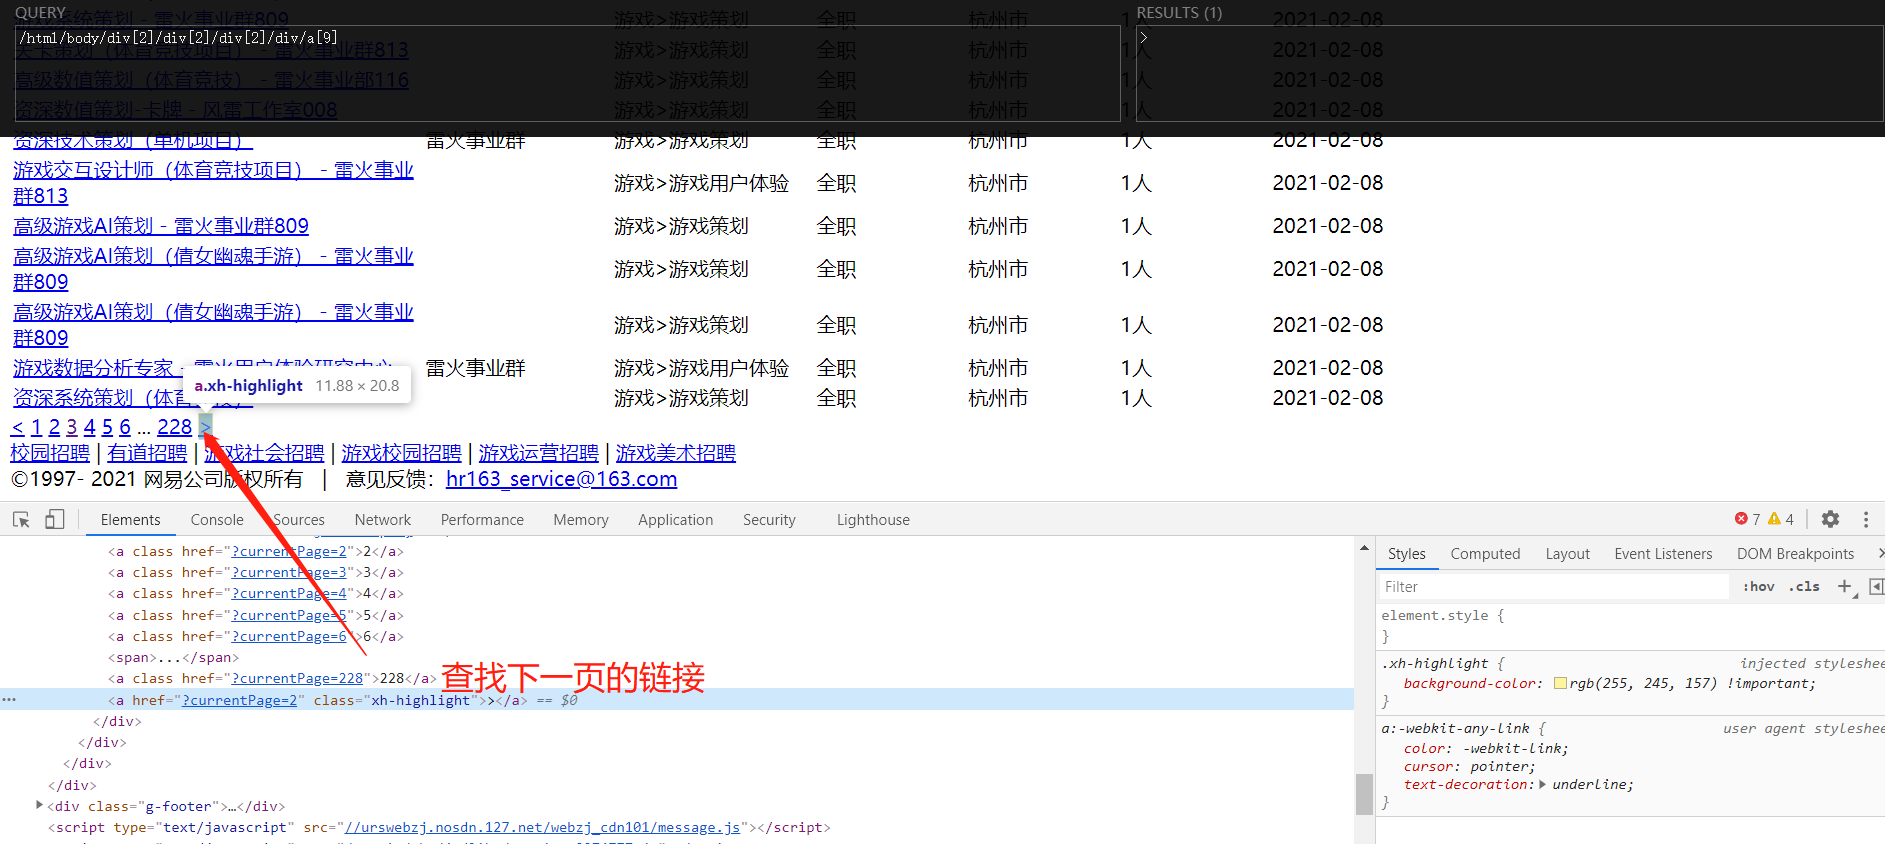Screen dimensions: 1885x844
Task: Open the Sources tab
Action: 298,520
